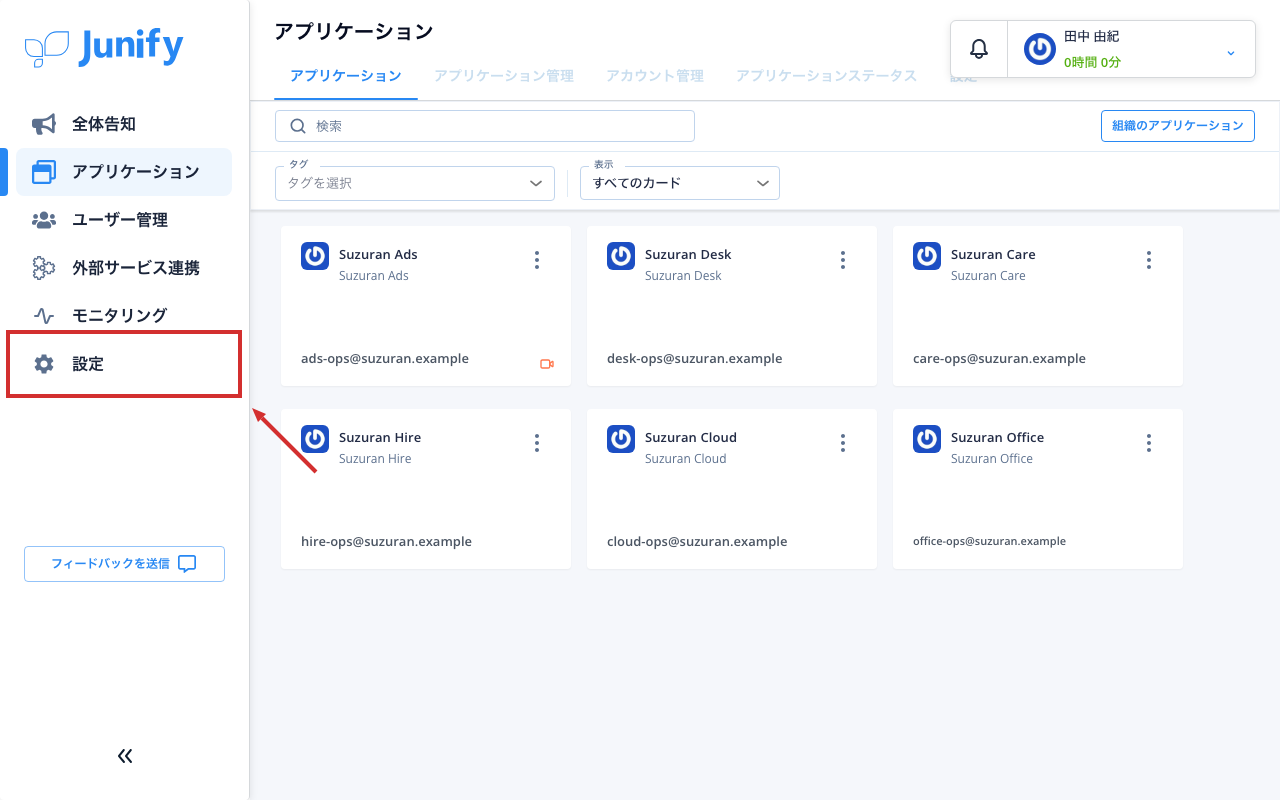Click the desk-ops@suzuran.example address

pos(695,359)
